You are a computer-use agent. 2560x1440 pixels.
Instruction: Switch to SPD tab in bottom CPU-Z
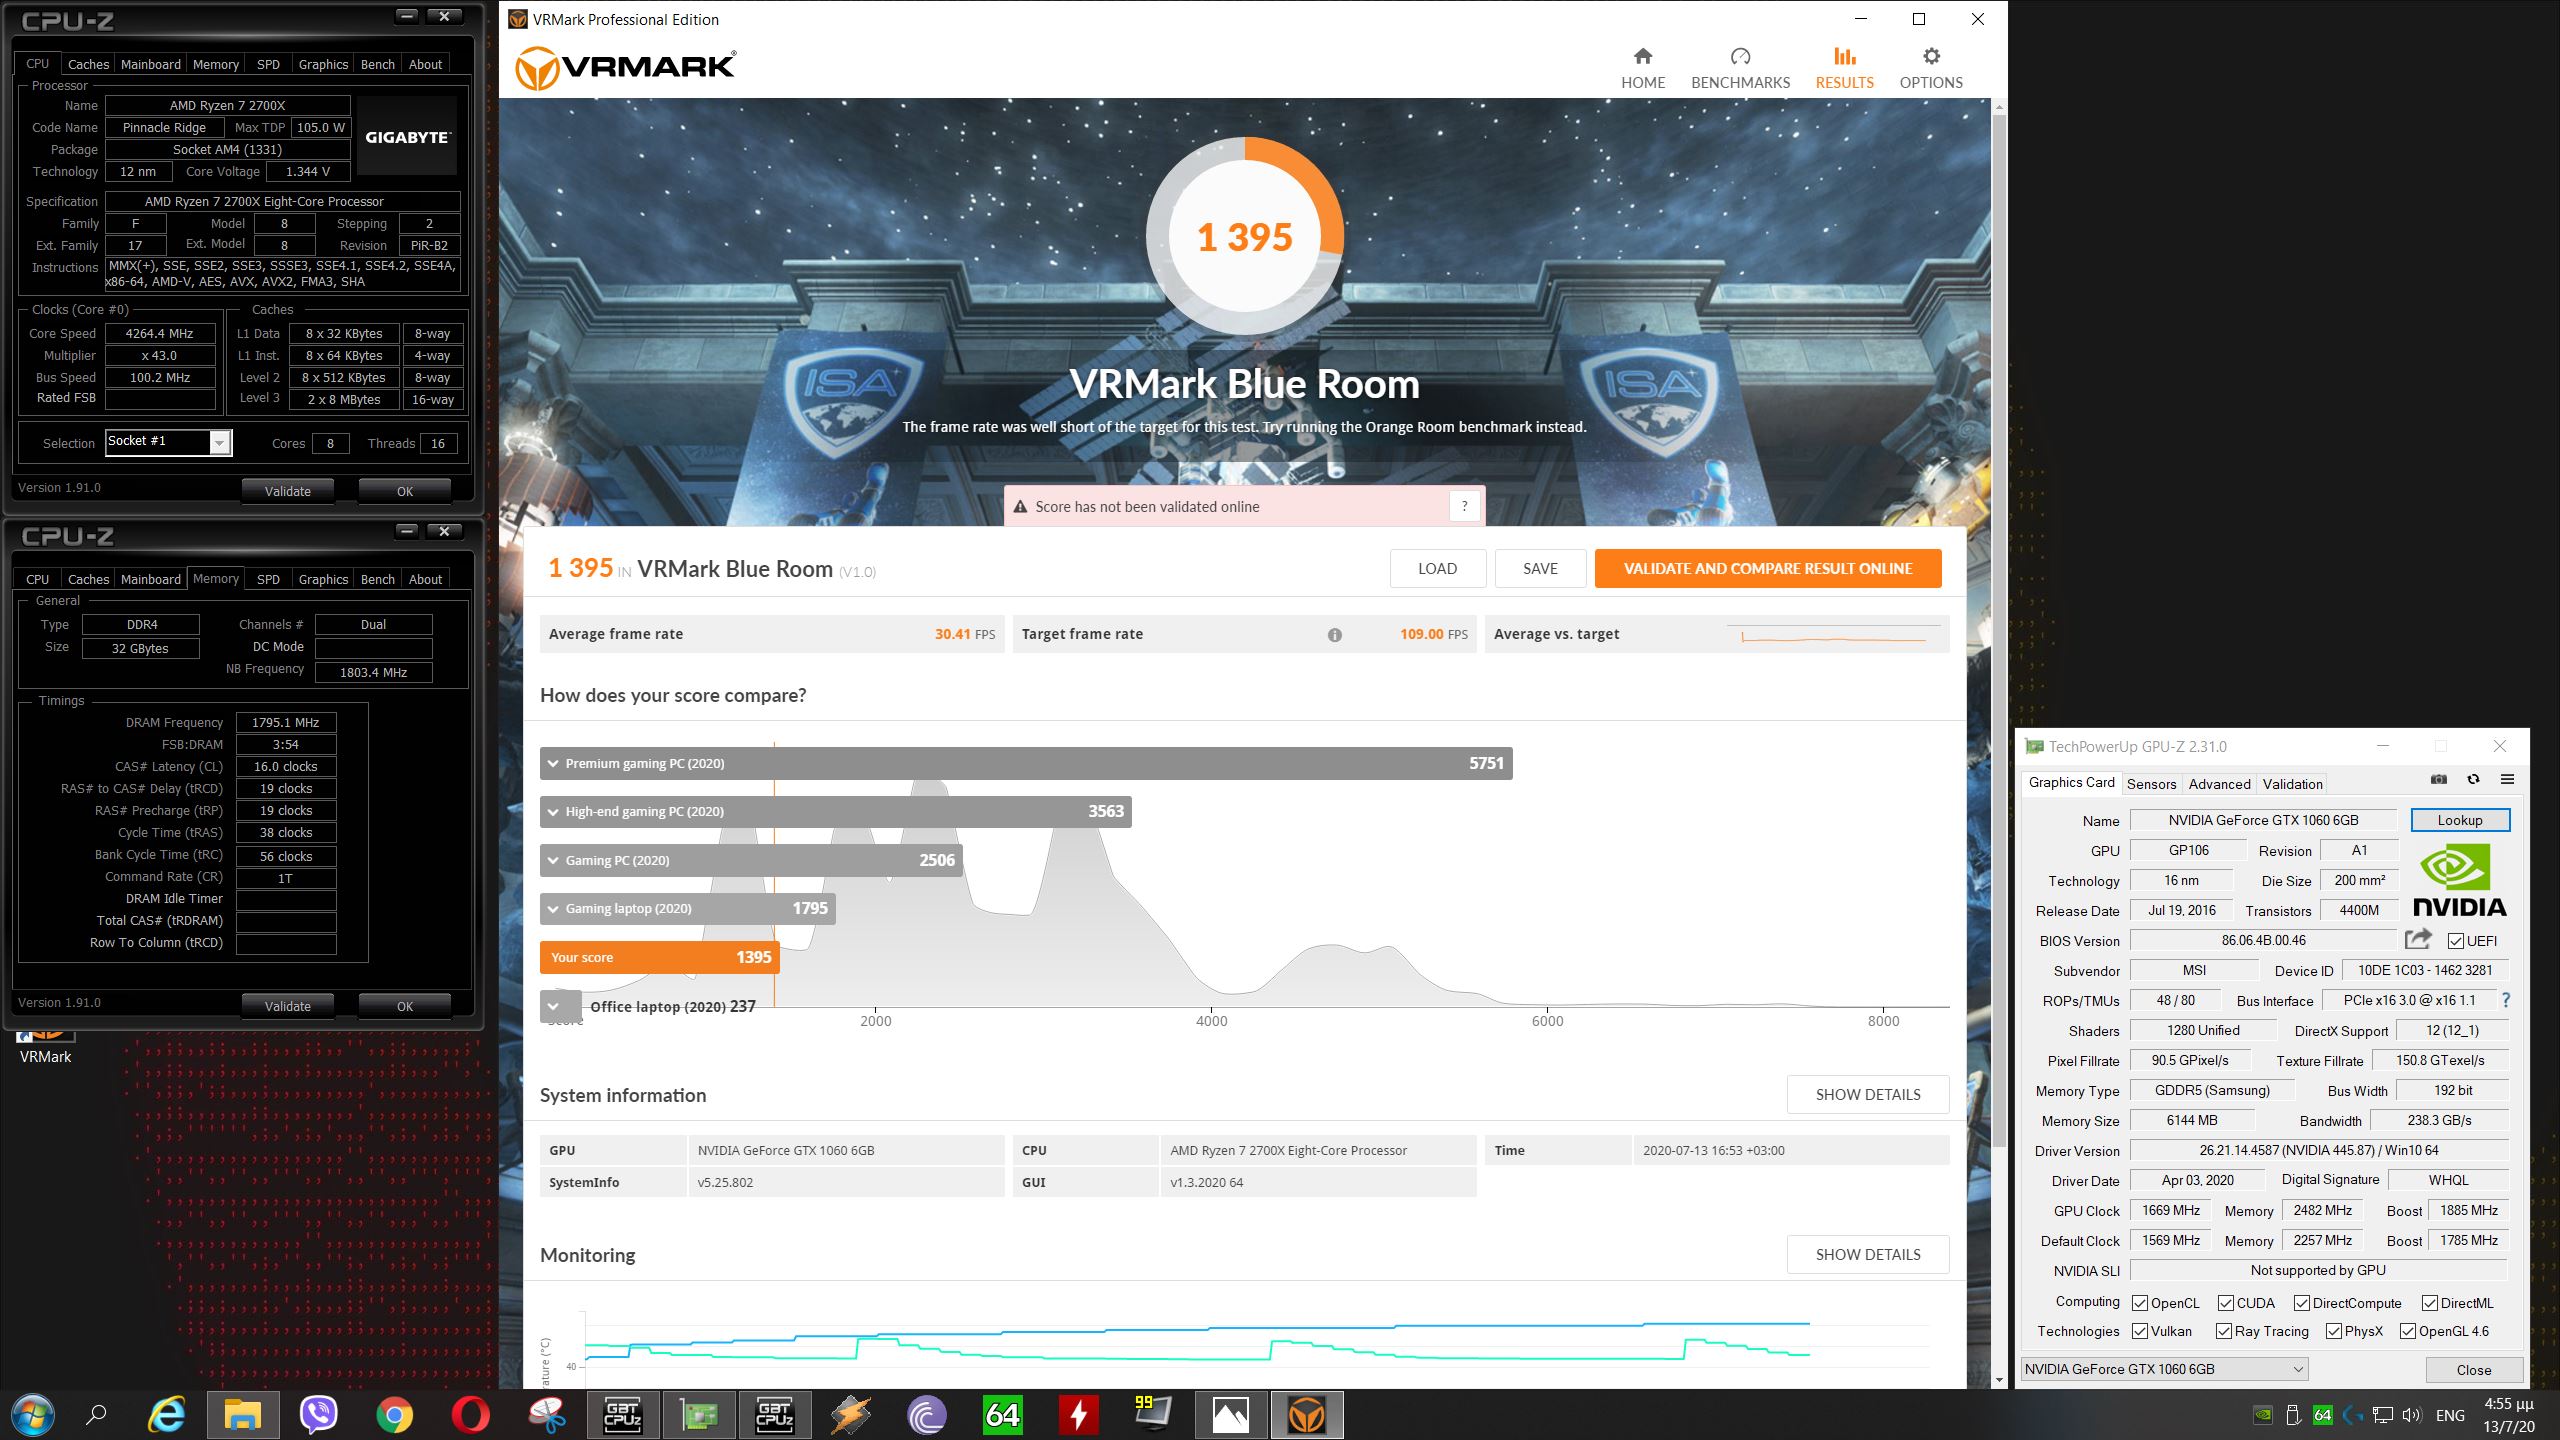tap(268, 579)
